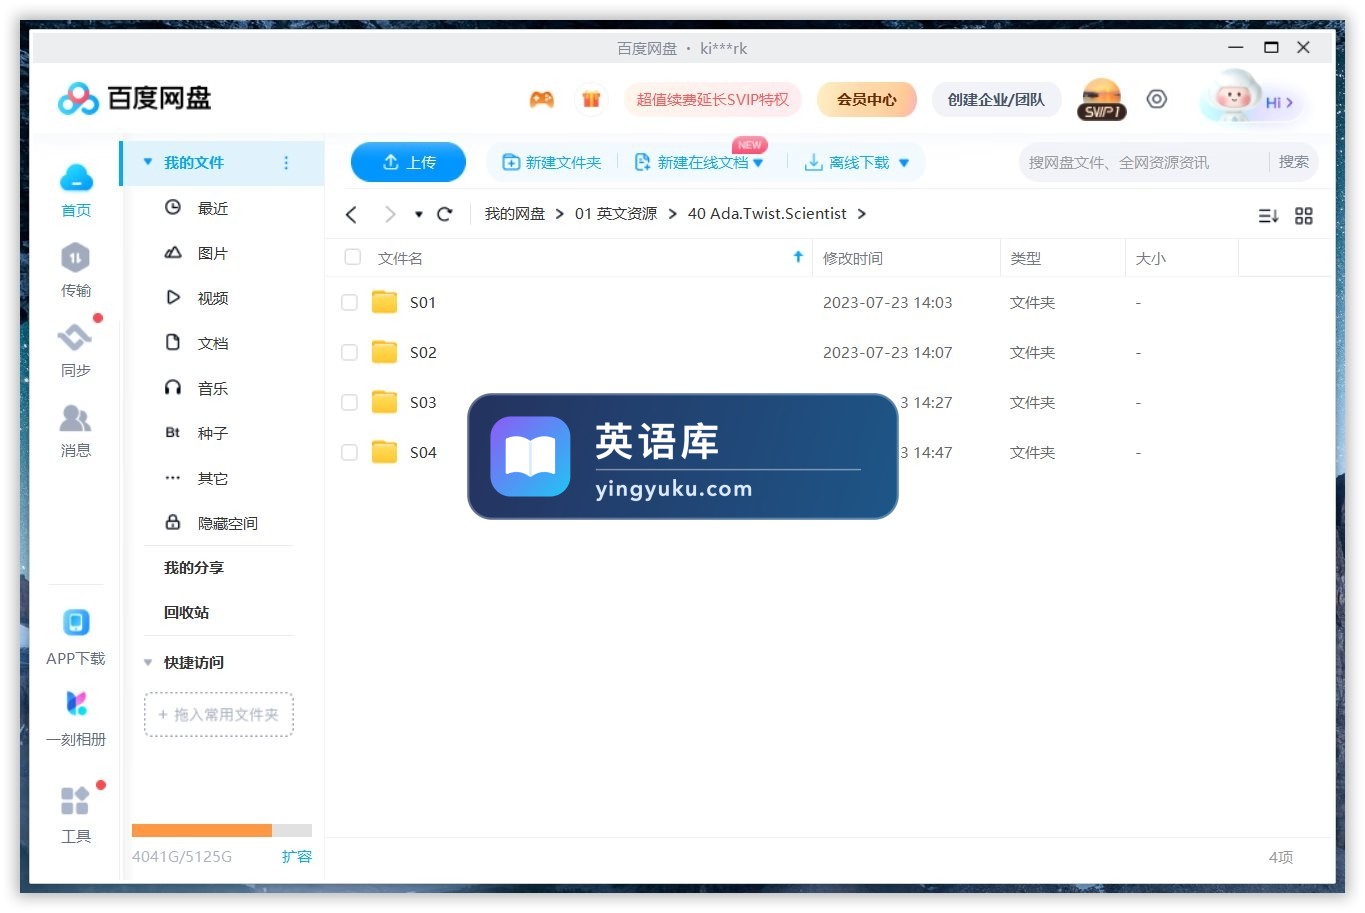Click breadcrumb 我的网盘

(515, 214)
